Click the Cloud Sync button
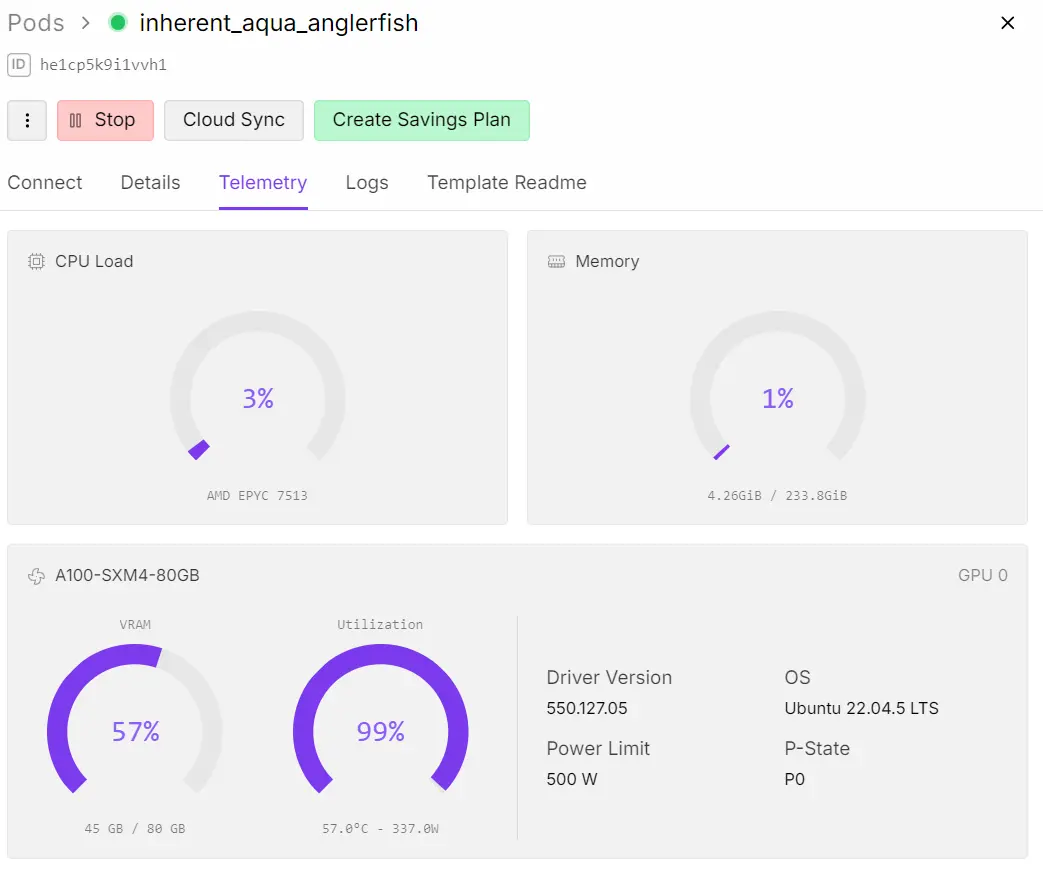The image size is (1043, 869). (x=234, y=120)
